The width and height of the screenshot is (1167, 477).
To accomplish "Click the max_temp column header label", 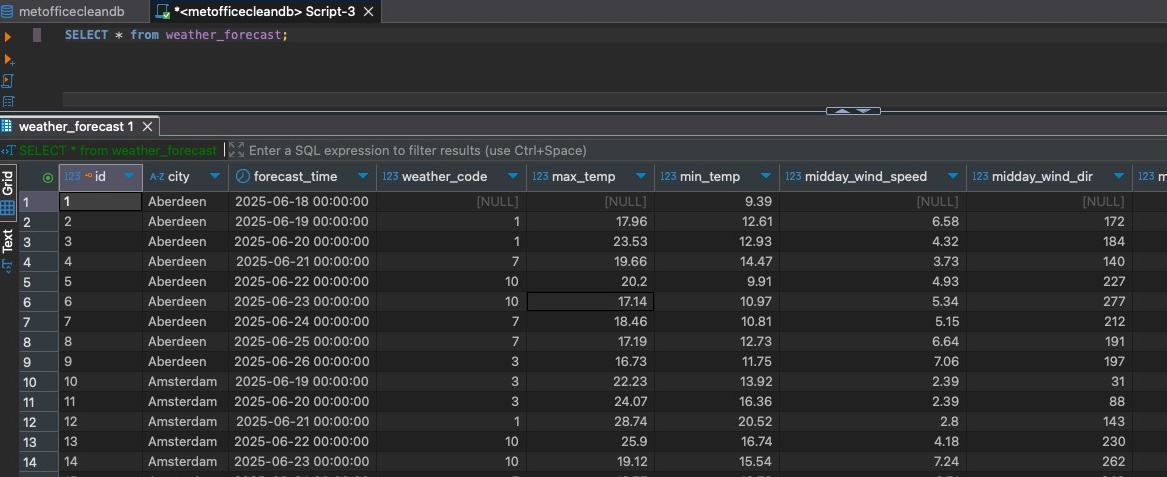I will 584,176.
